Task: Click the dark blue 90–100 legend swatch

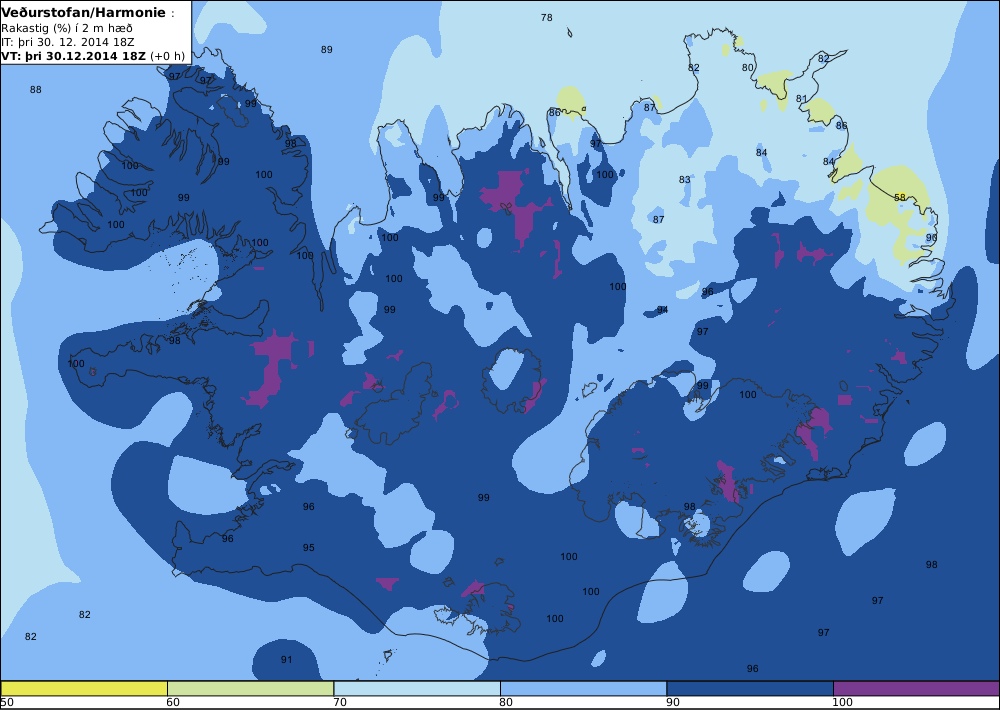Action: coord(750,688)
